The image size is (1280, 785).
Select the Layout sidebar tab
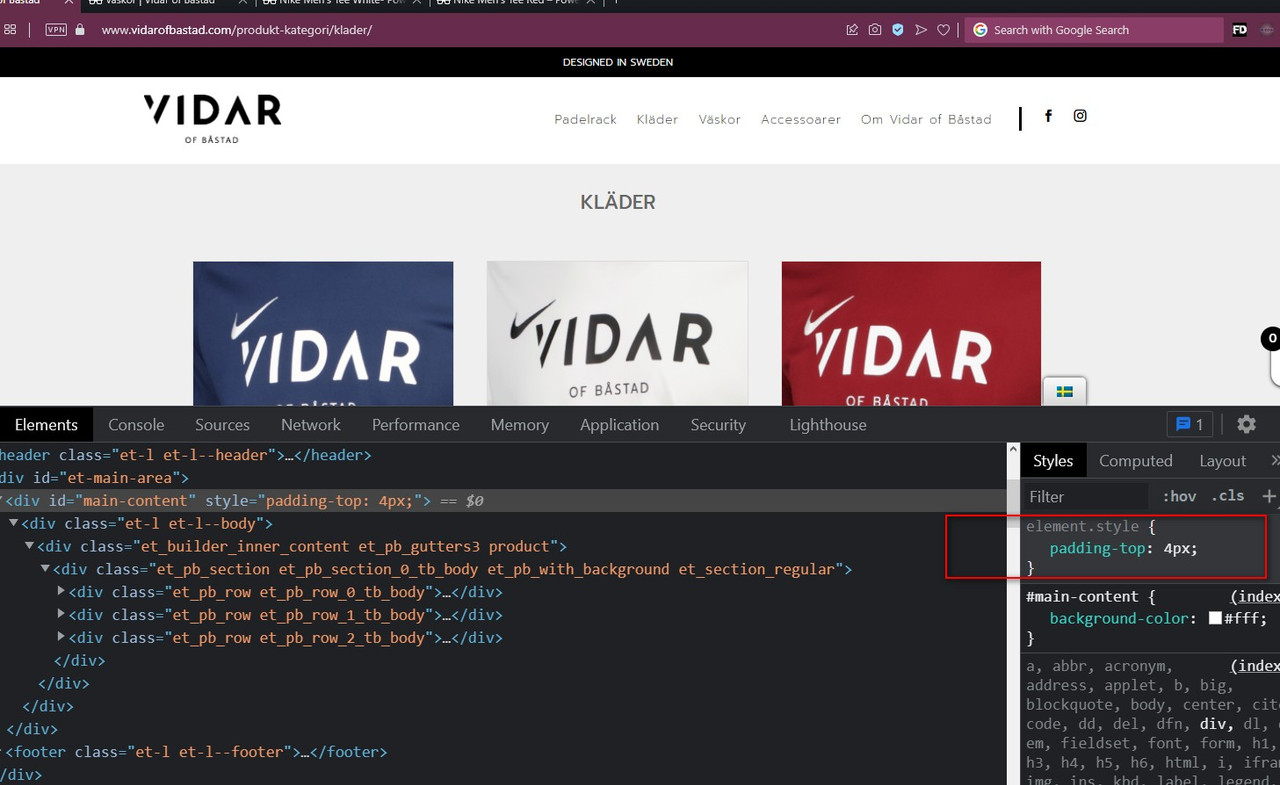coord(1223,460)
